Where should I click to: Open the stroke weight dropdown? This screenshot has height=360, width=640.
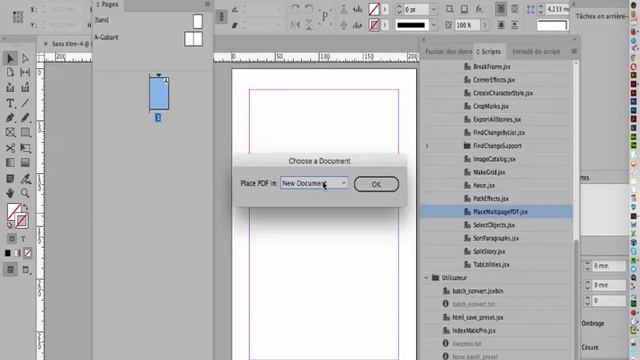433,9
